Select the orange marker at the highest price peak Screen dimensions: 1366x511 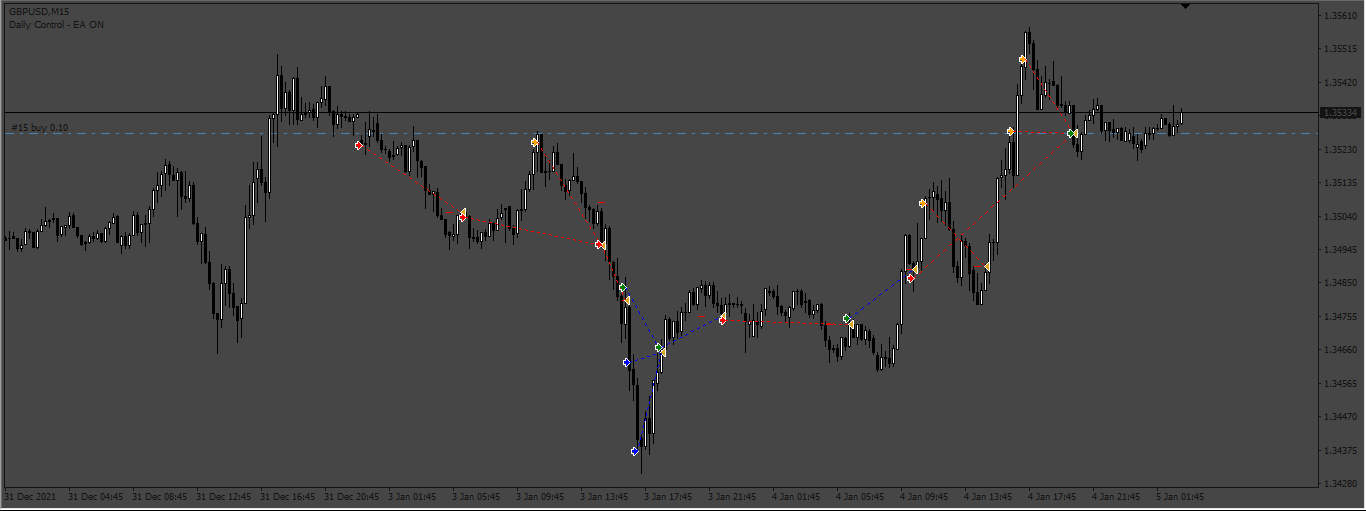click(1022, 60)
